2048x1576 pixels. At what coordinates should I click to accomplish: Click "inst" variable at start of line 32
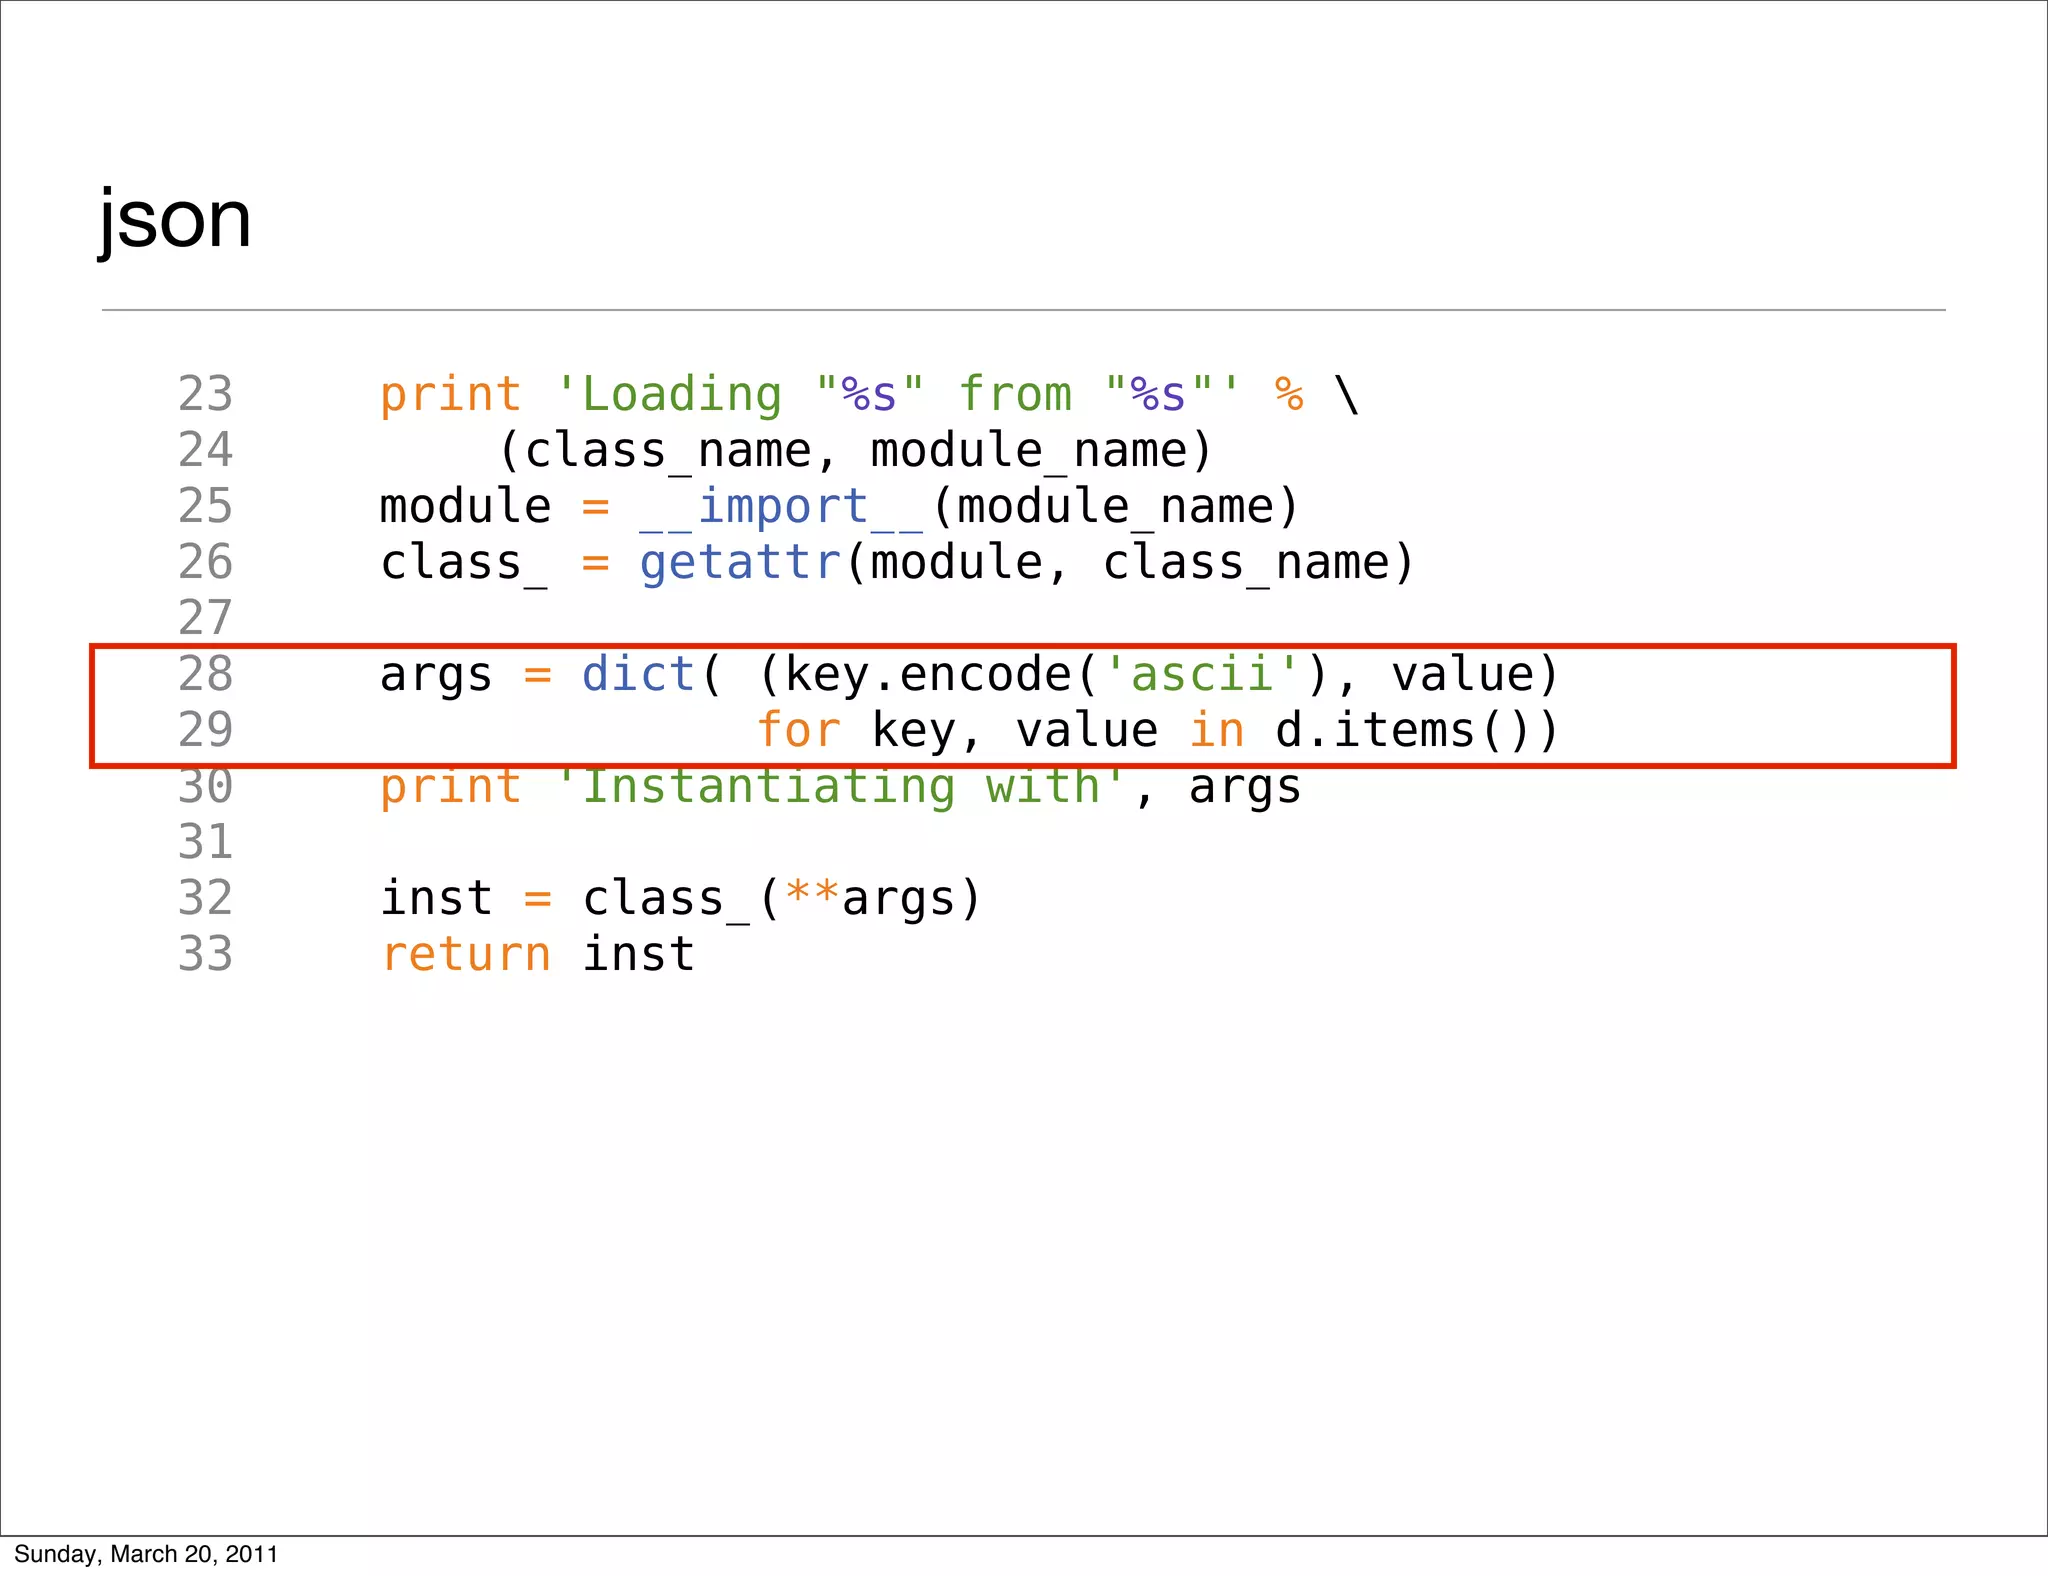click(x=437, y=898)
